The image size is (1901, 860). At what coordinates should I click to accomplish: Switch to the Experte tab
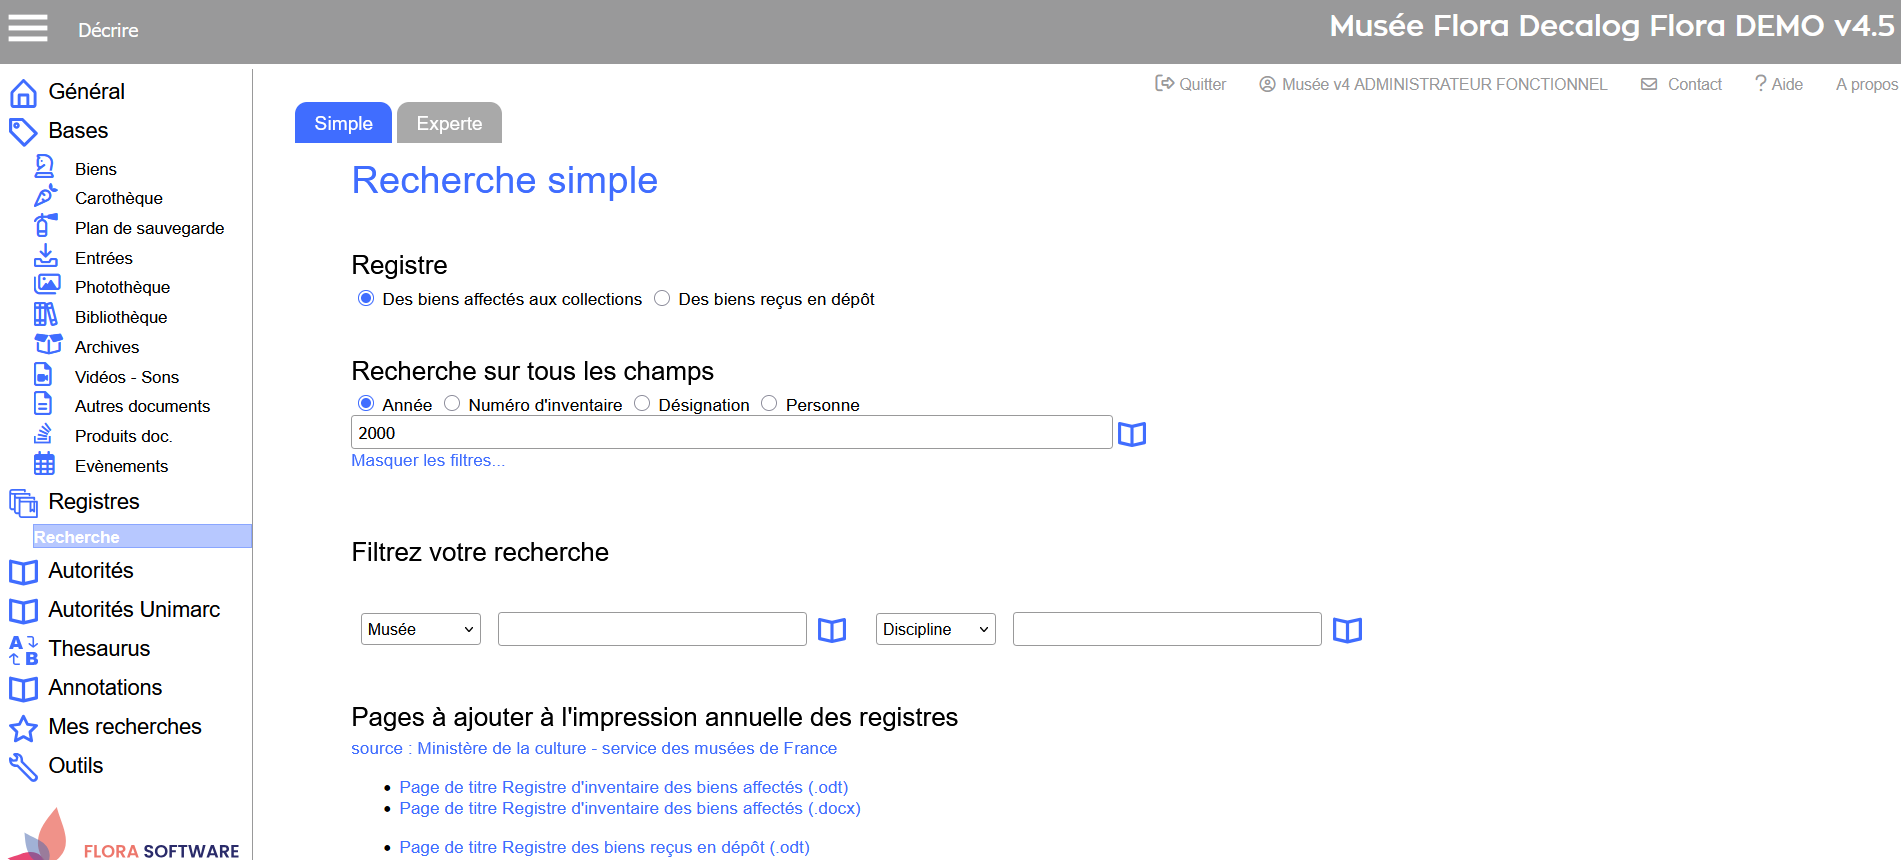449,123
